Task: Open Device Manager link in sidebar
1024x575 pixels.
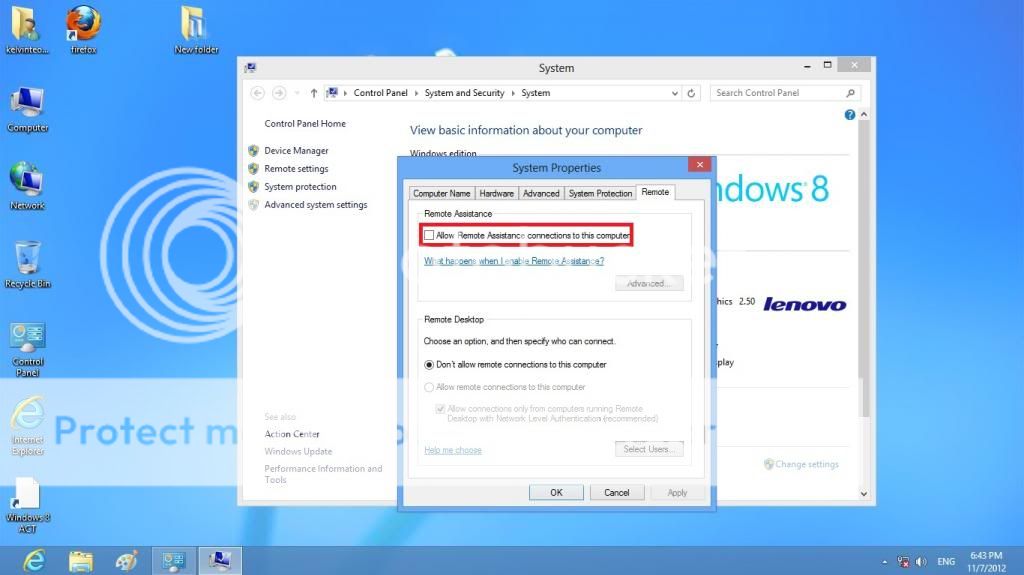Action: coord(296,151)
